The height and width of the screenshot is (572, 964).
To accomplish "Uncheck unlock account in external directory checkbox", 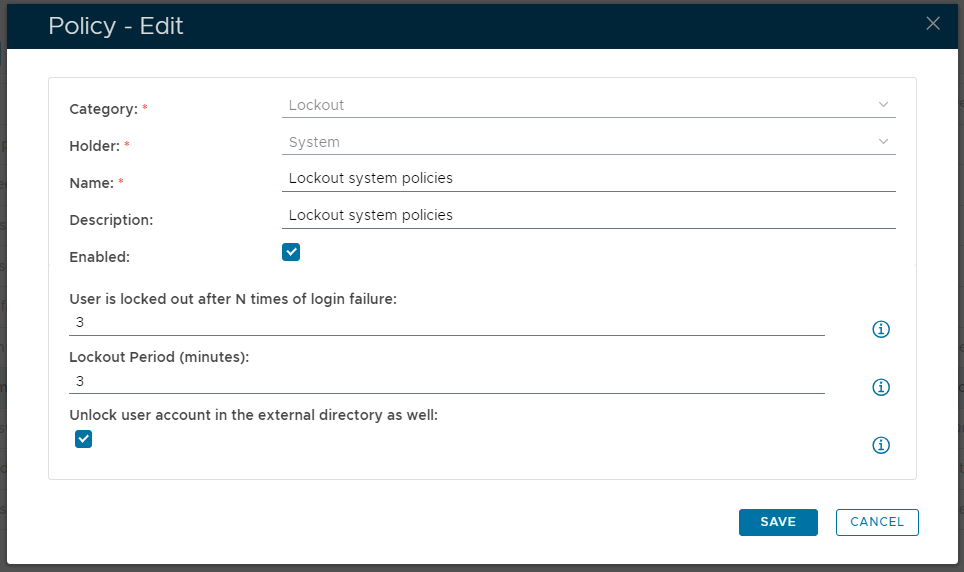I will (84, 438).
